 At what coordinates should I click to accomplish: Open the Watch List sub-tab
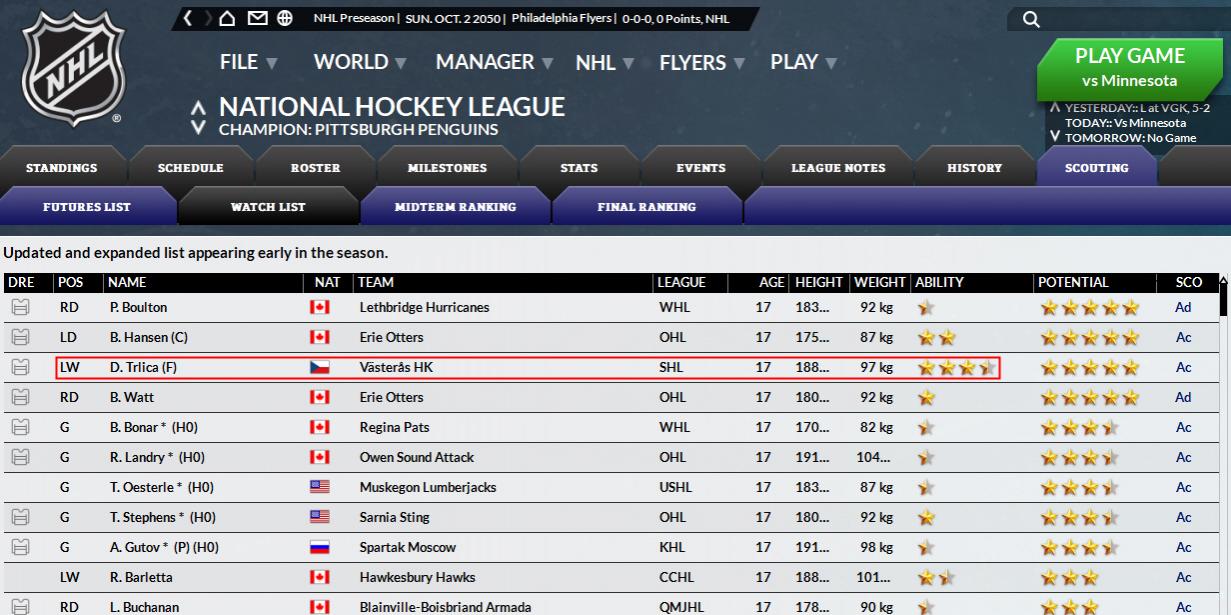click(268, 206)
